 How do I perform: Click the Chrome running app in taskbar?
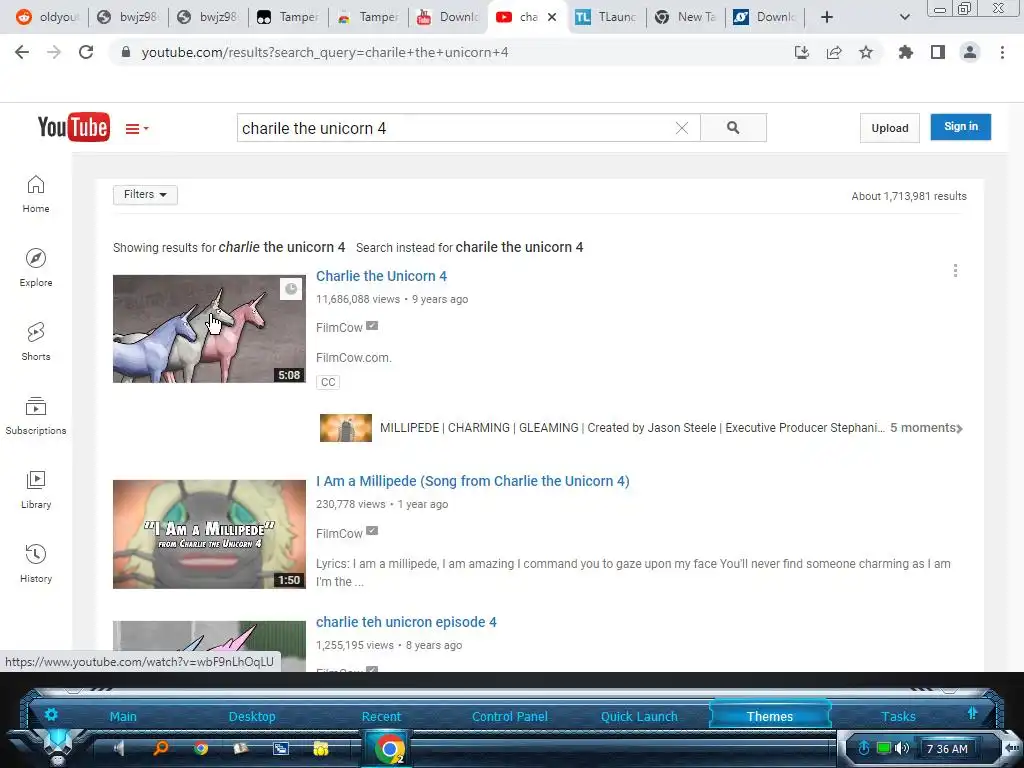[389, 748]
